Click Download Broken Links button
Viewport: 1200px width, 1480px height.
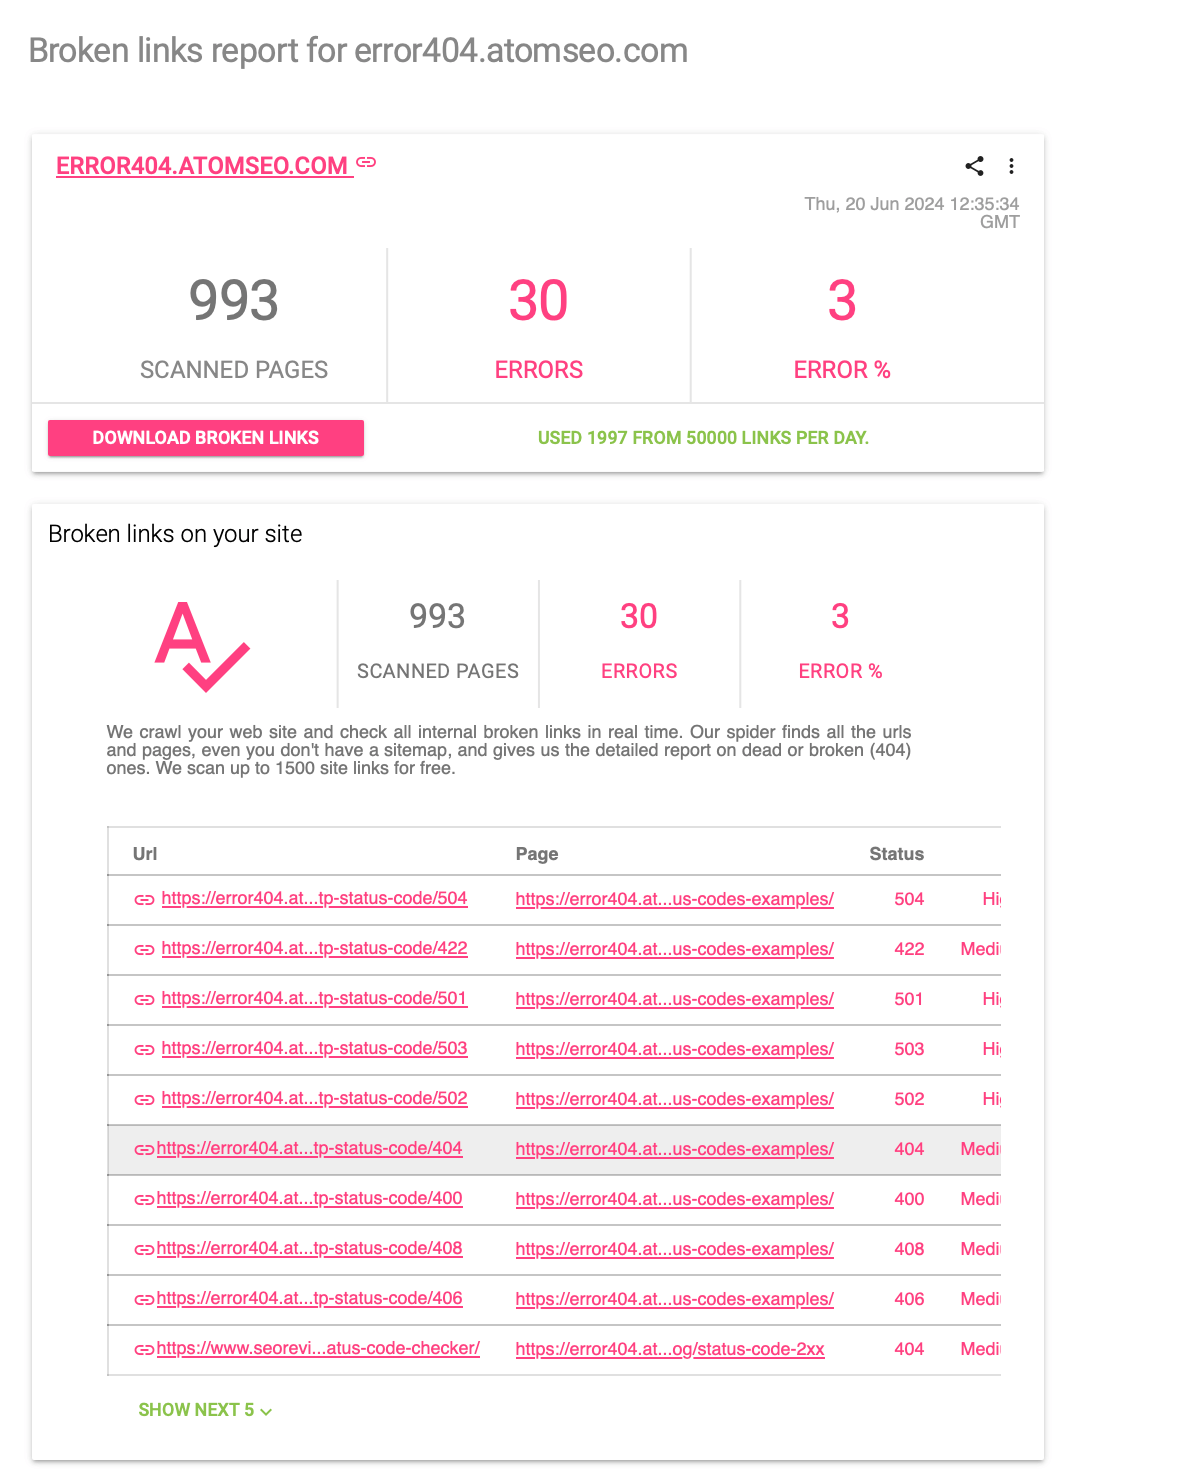206,438
